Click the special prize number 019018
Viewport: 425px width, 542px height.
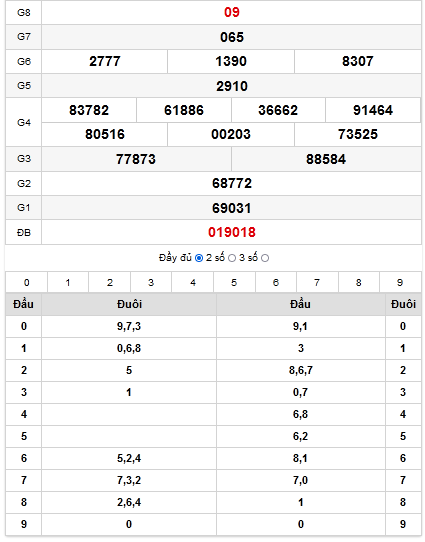click(232, 232)
